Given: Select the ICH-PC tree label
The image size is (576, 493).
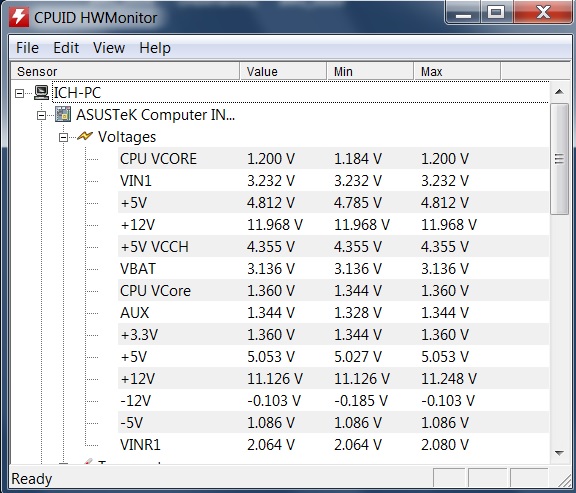Looking at the screenshot, I should click(x=77, y=93).
